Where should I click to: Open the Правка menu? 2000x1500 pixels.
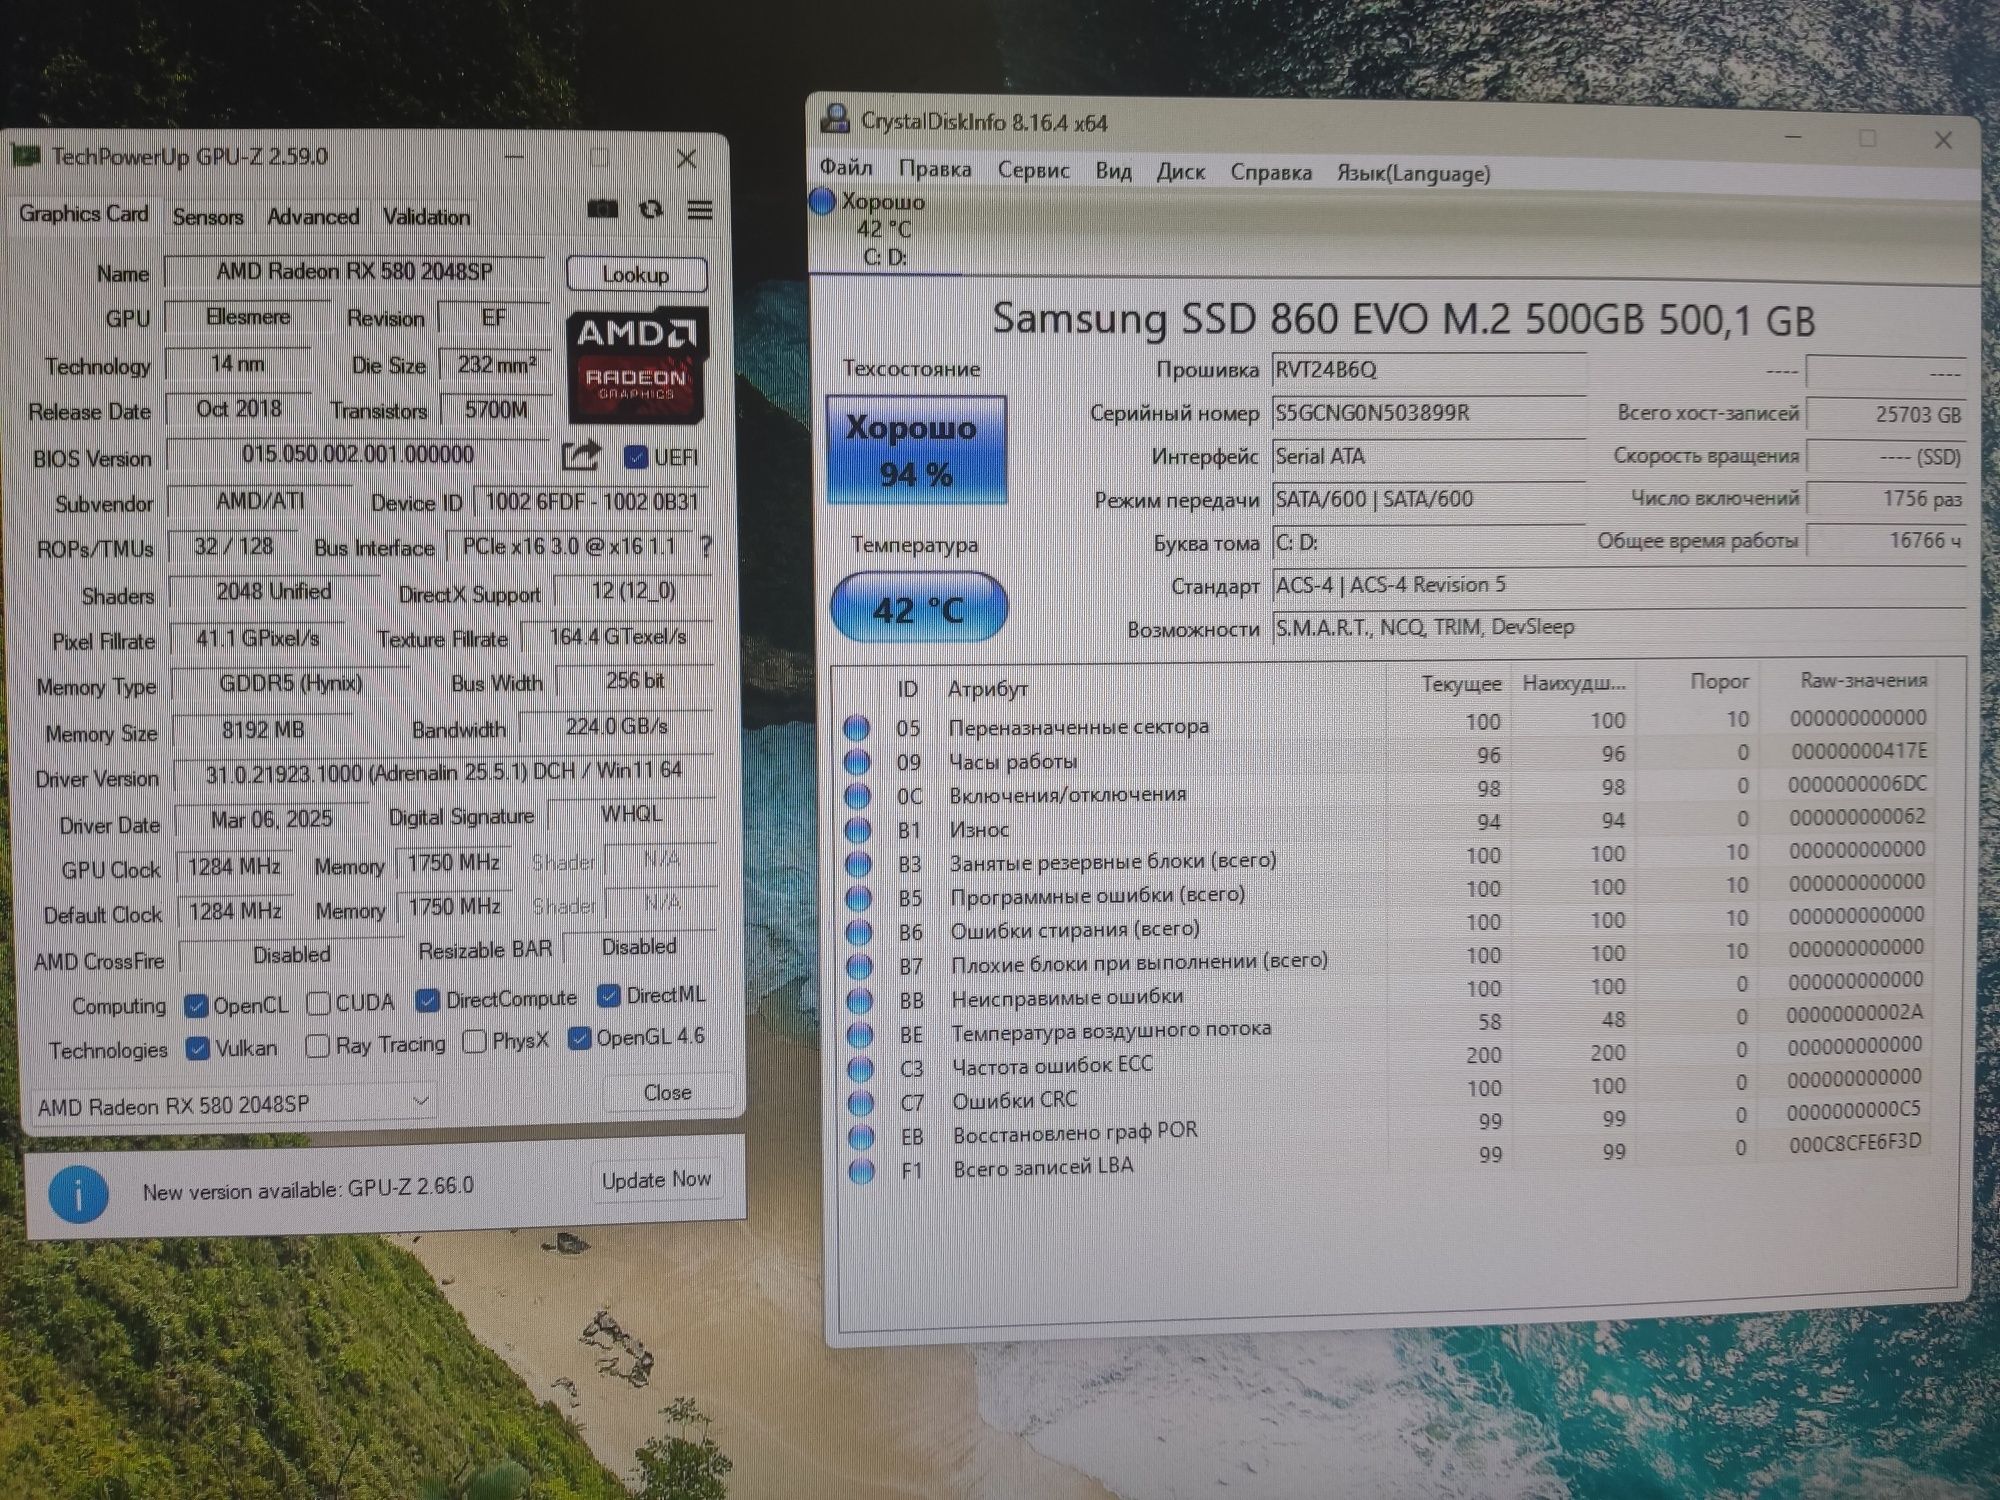point(935,169)
